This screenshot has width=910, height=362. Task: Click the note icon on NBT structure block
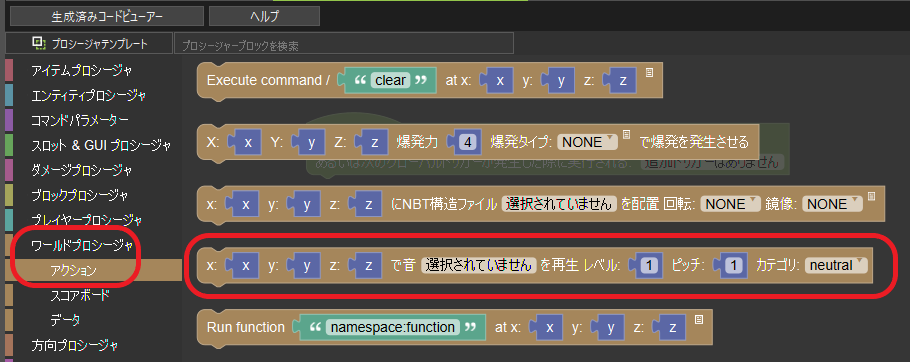(x=871, y=197)
